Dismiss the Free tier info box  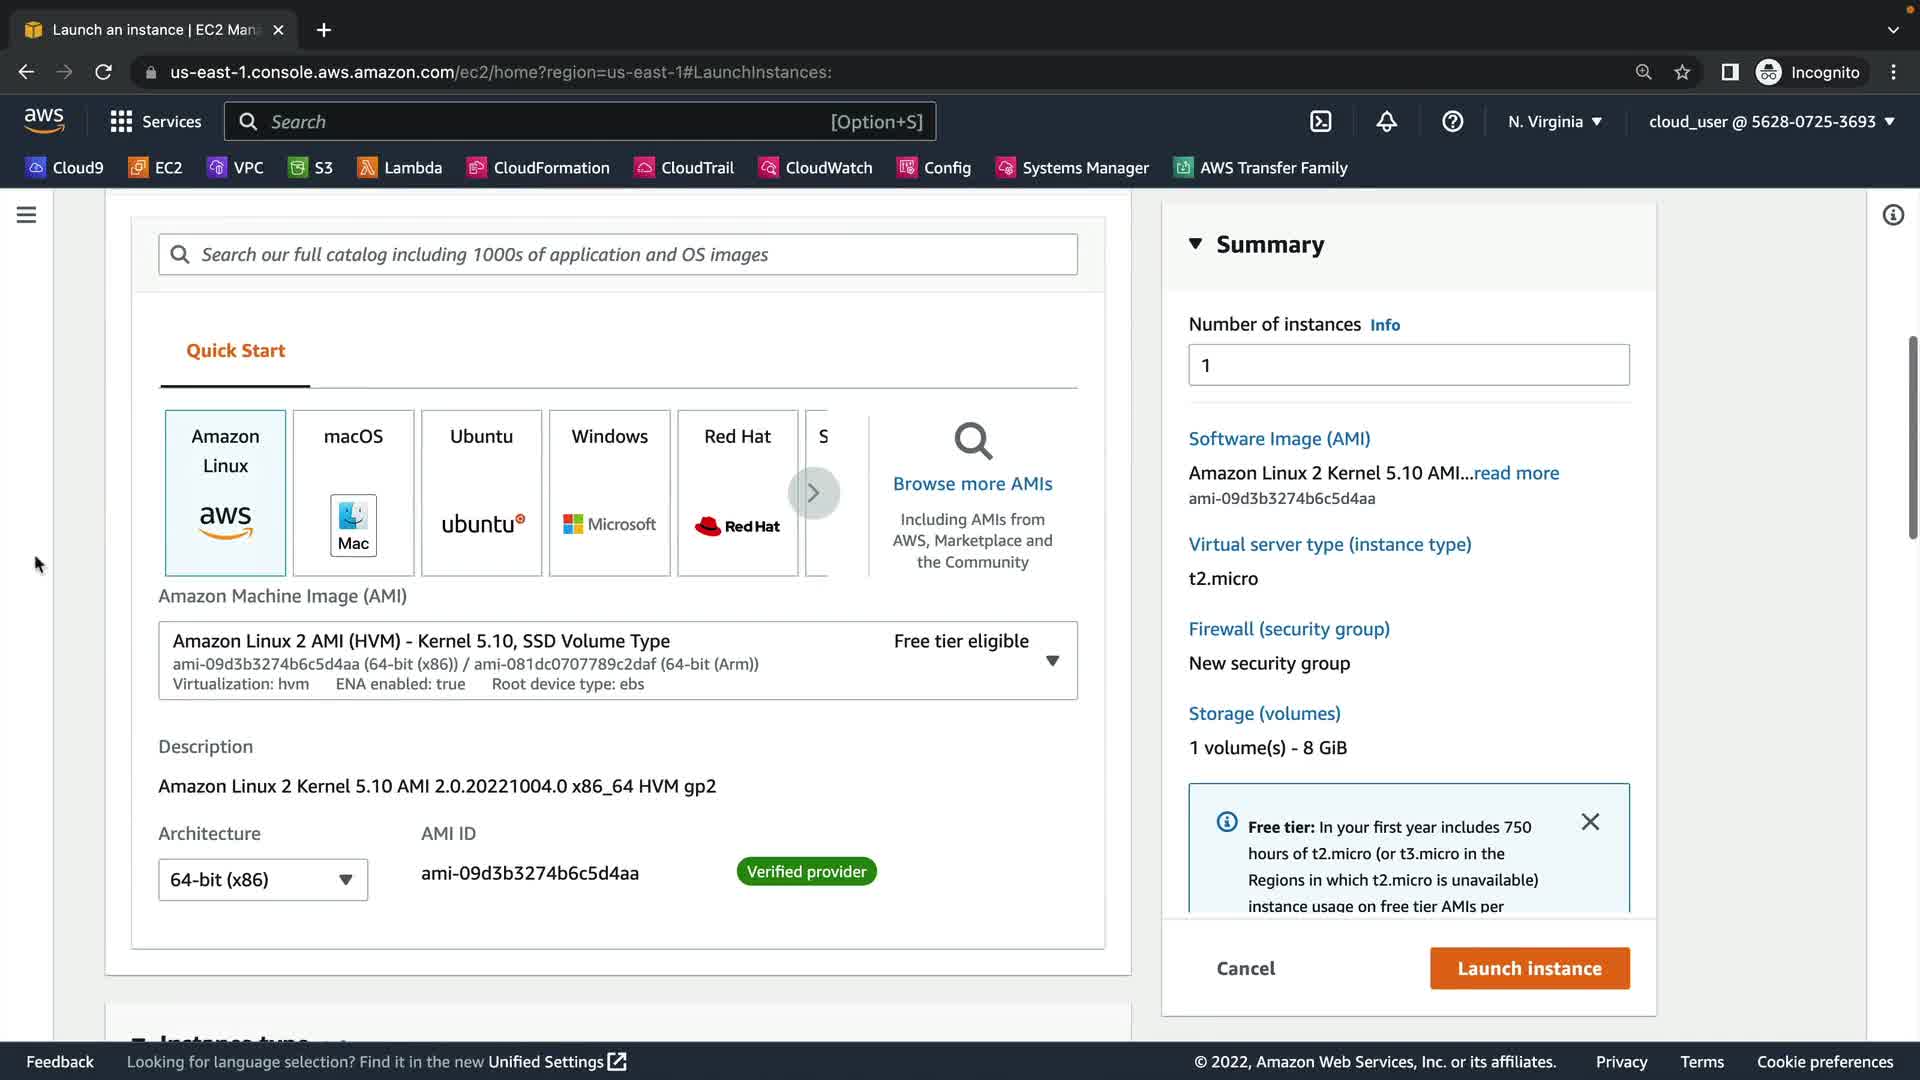(x=1590, y=822)
